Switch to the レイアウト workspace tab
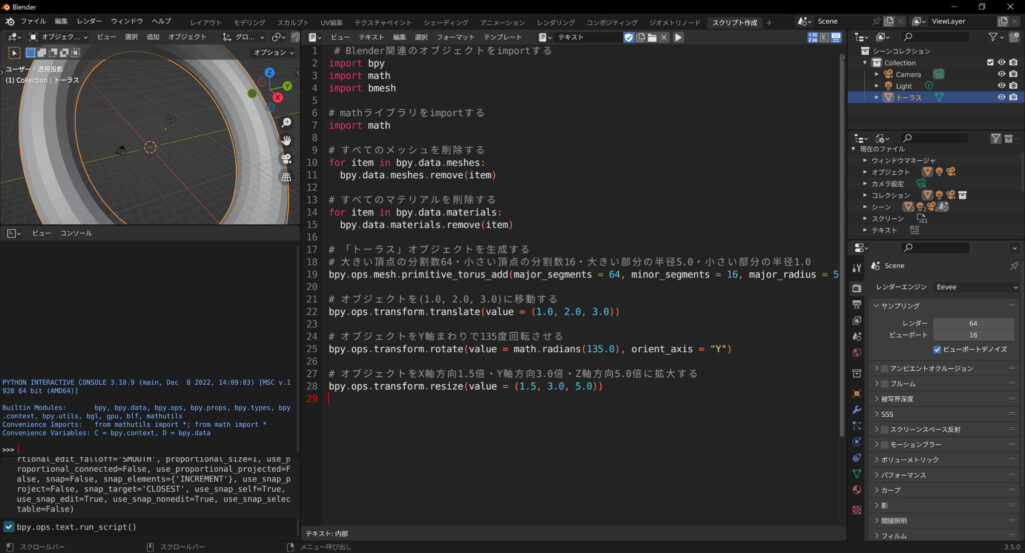Viewport: 1025px width, 553px height. pos(206,22)
